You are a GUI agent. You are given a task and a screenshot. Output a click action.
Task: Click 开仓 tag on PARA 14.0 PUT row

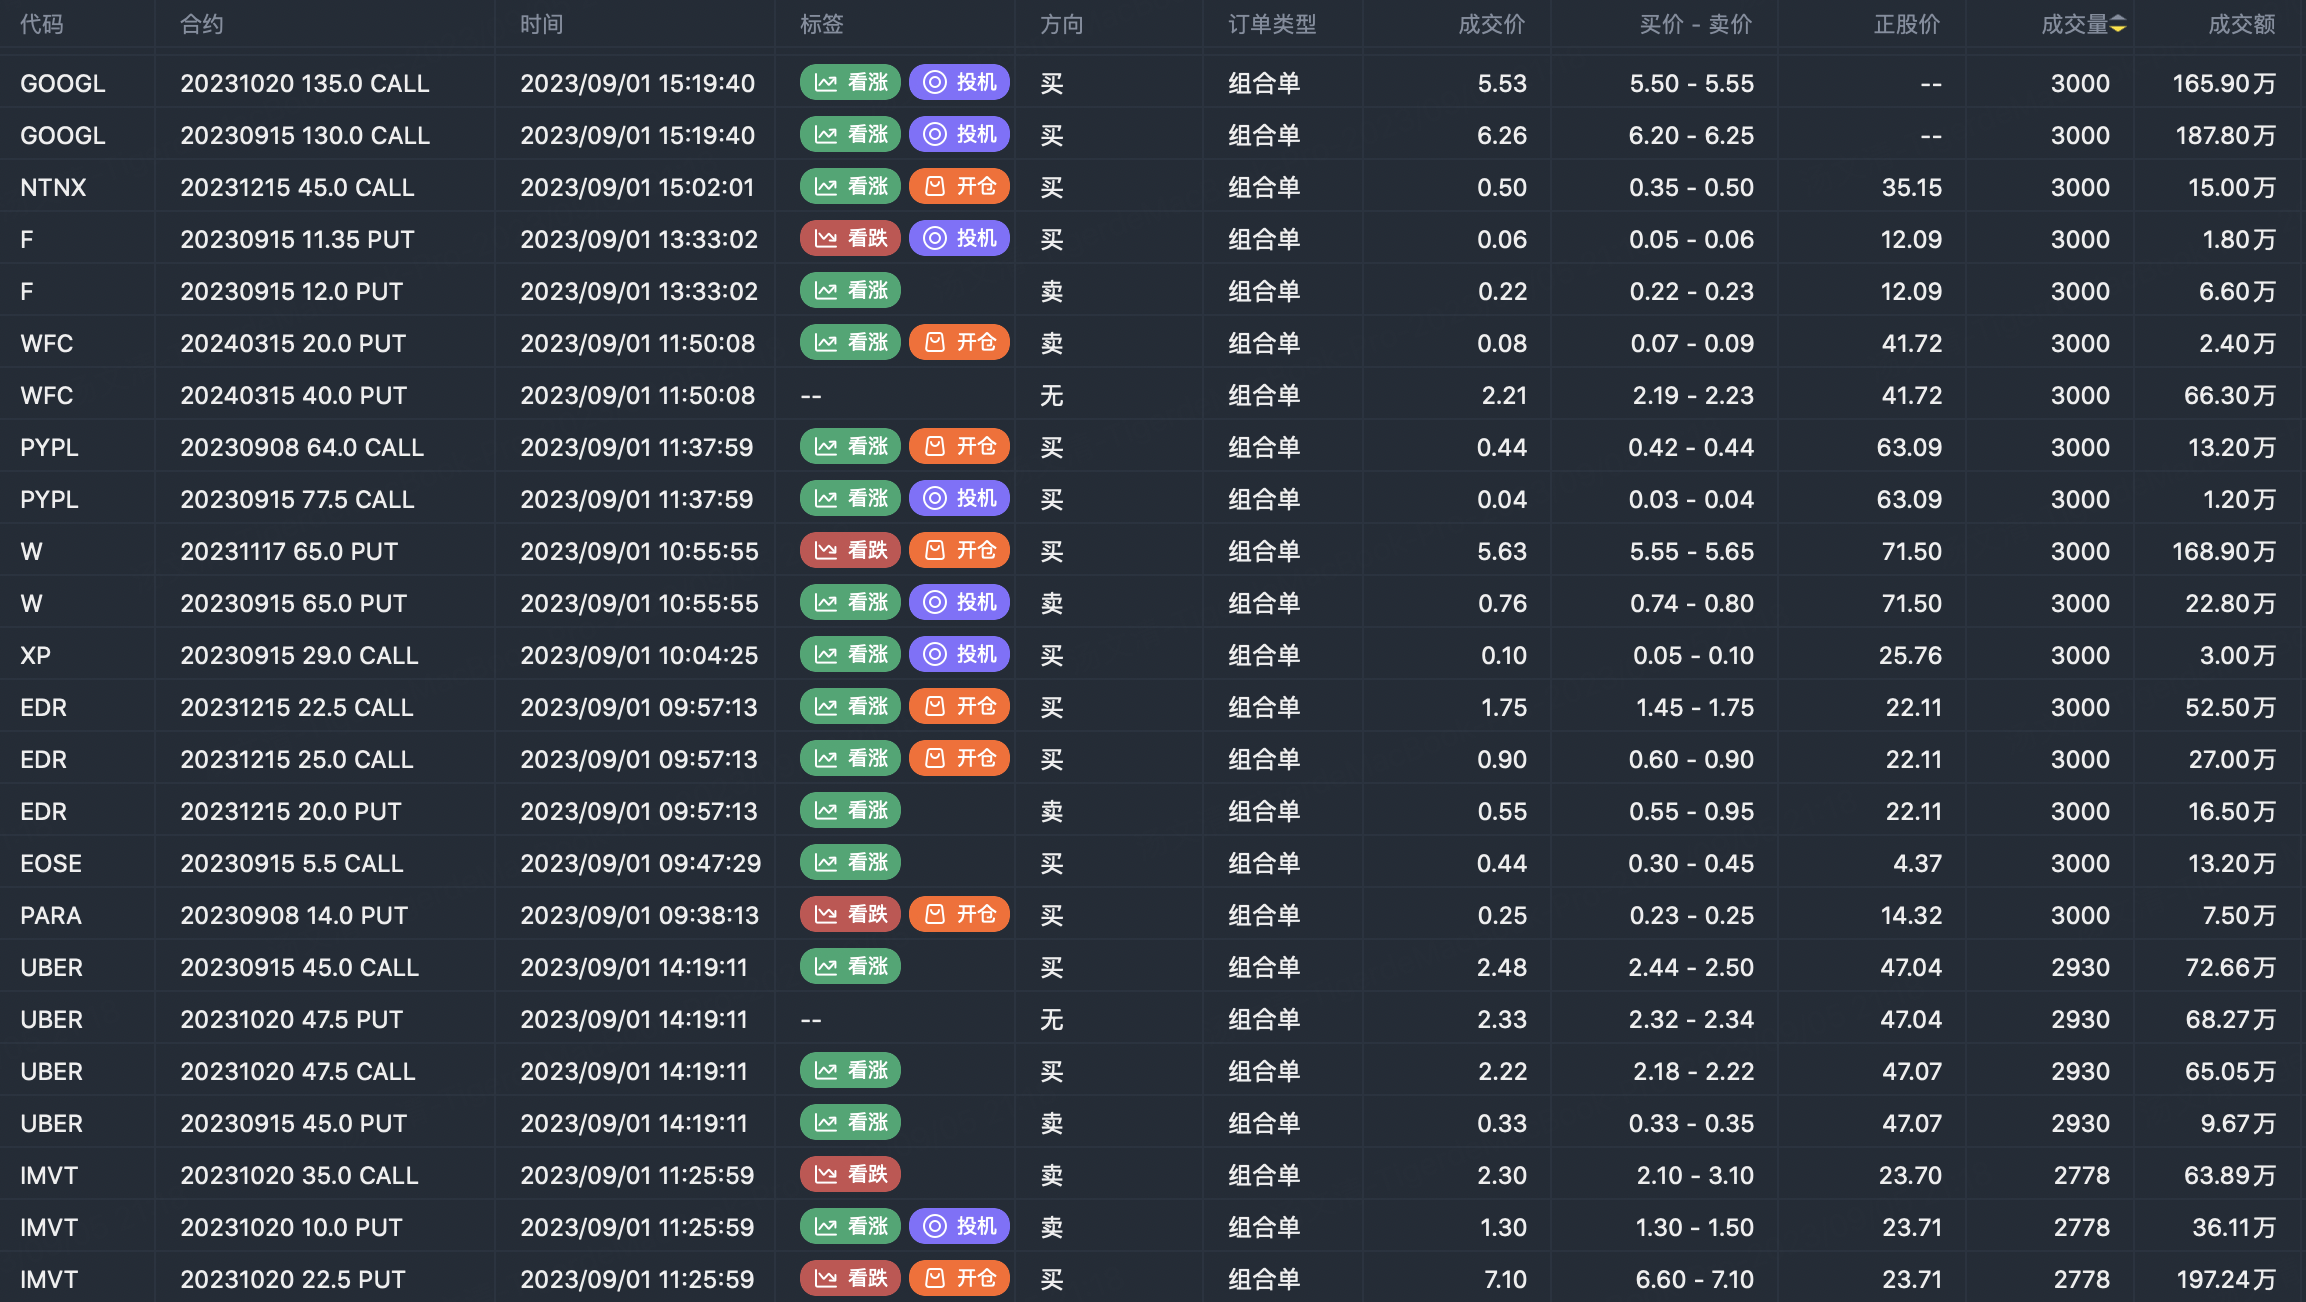point(959,915)
